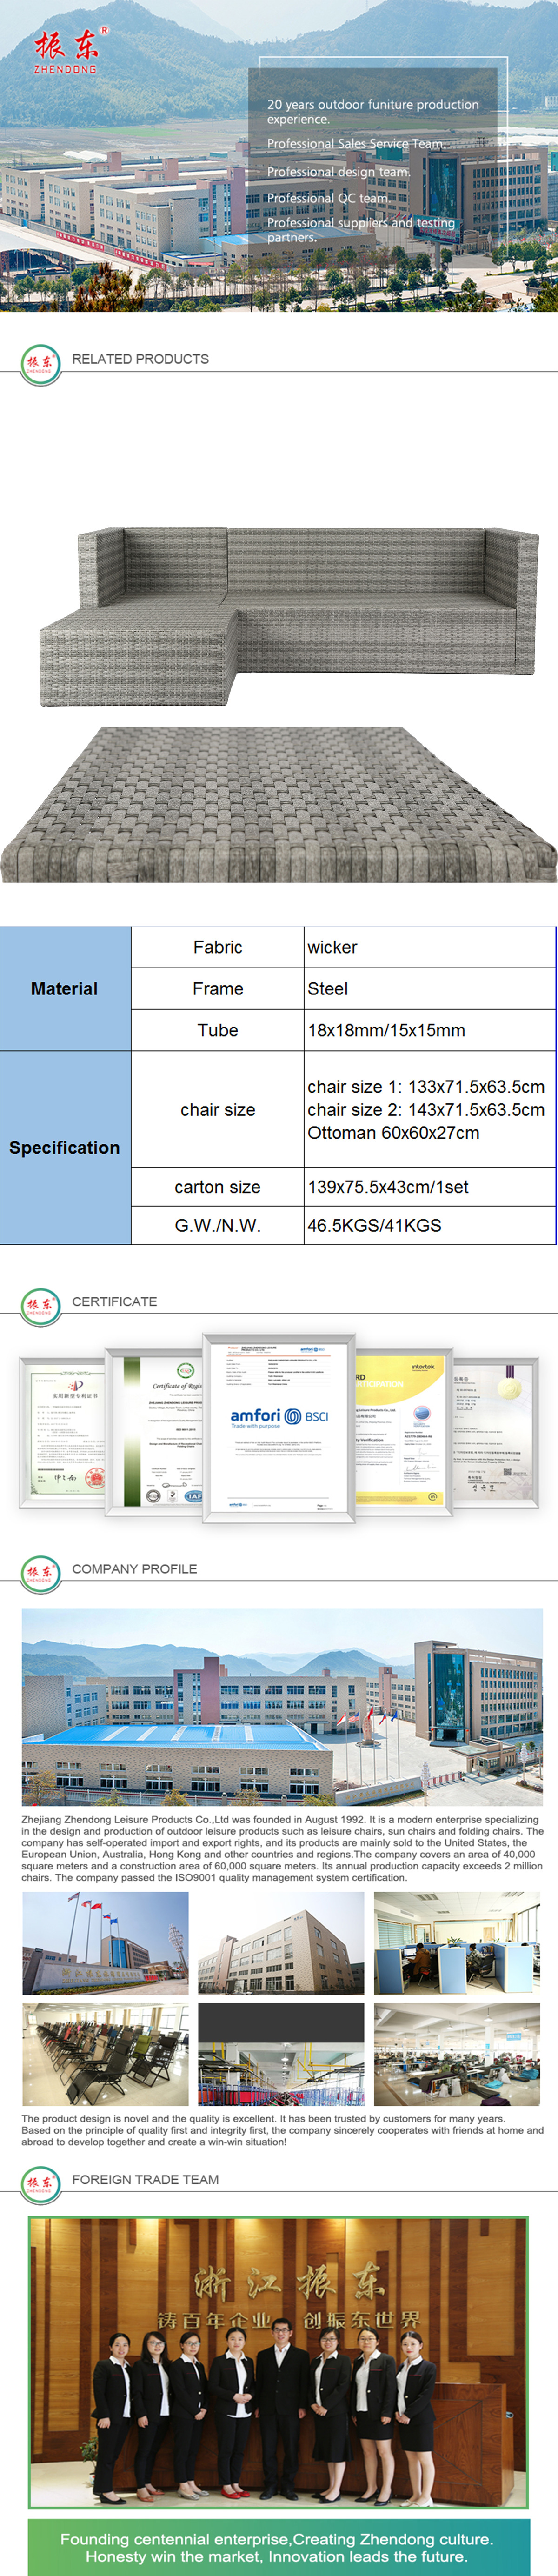Screen dimensions: 558x2576
Task: Click the 'wicker' value cell
Action: coord(430,947)
